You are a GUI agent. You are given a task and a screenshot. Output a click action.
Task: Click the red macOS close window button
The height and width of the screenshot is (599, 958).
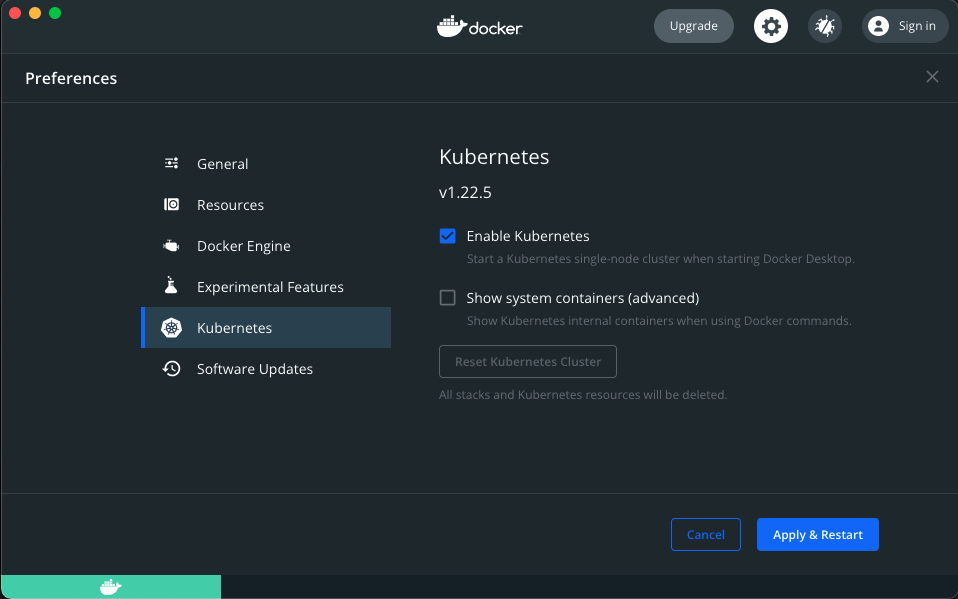point(15,13)
